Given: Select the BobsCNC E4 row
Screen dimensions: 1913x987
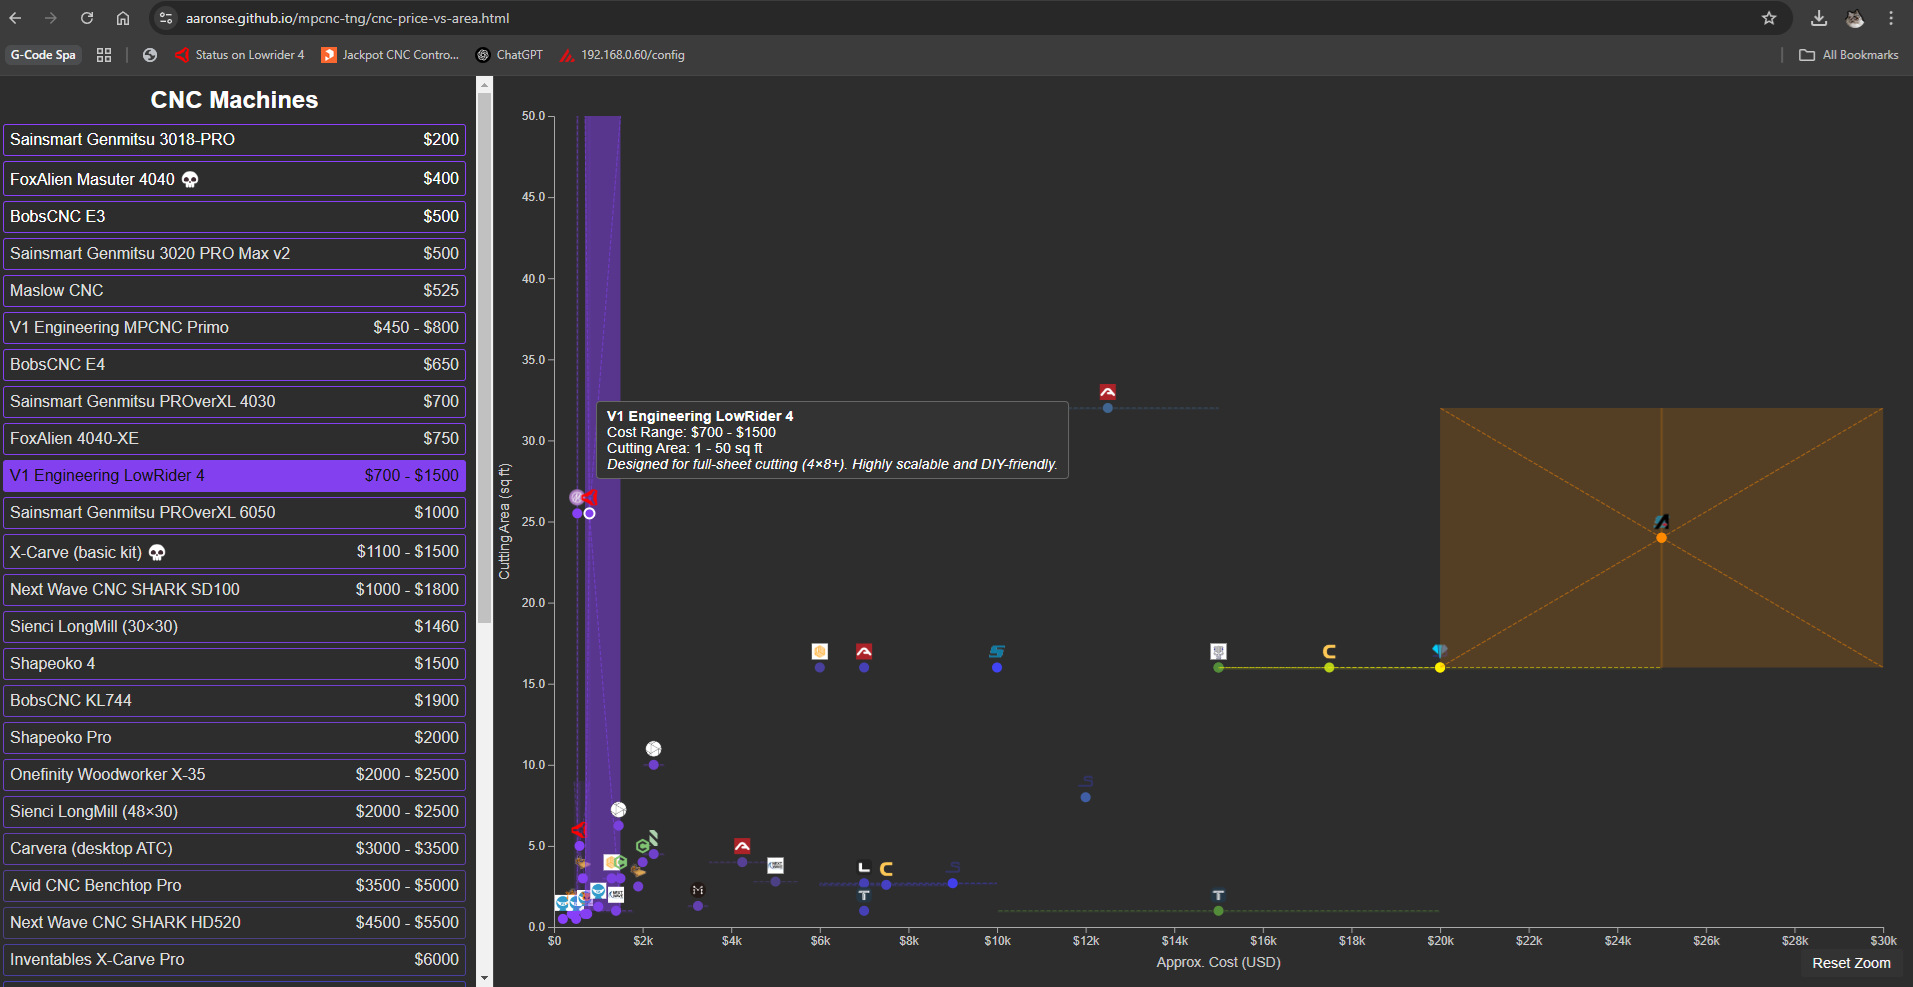Looking at the screenshot, I should tap(234, 365).
